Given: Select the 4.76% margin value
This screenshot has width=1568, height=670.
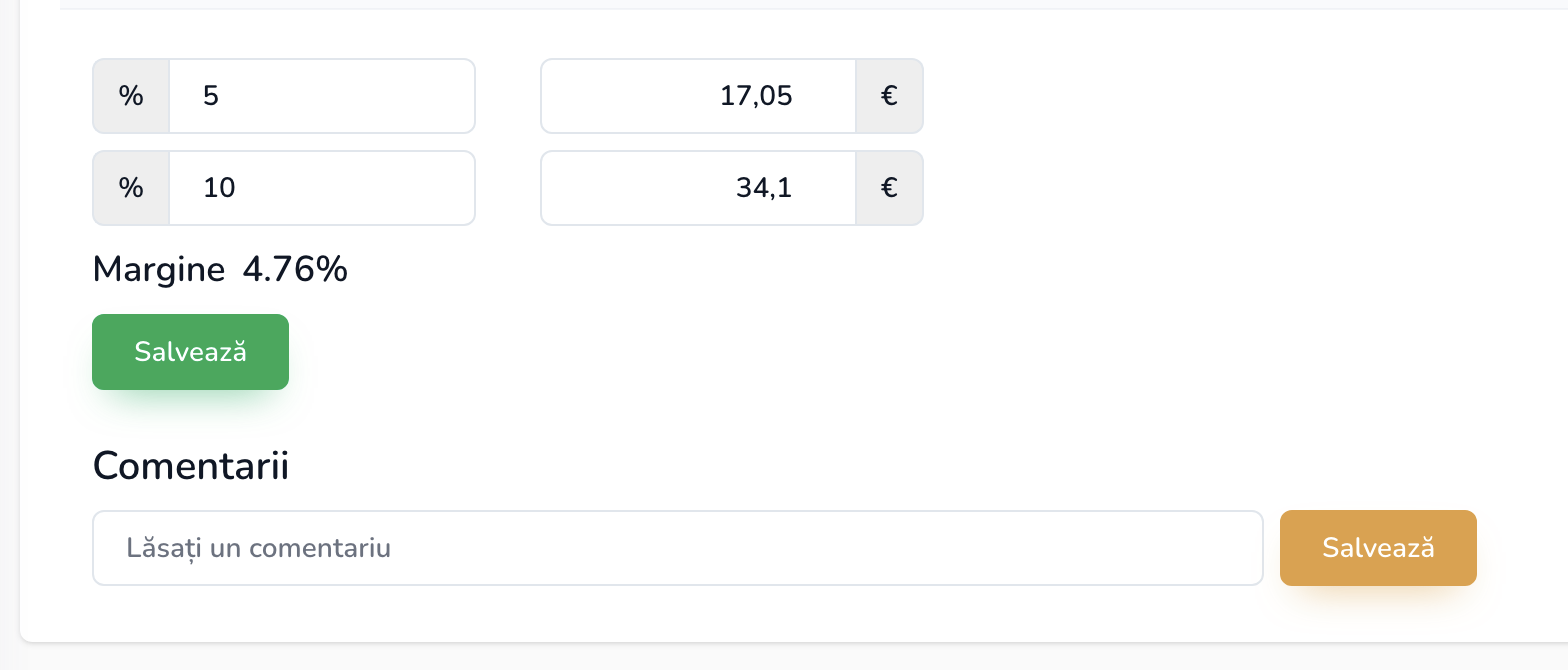Looking at the screenshot, I should click(295, 270).
